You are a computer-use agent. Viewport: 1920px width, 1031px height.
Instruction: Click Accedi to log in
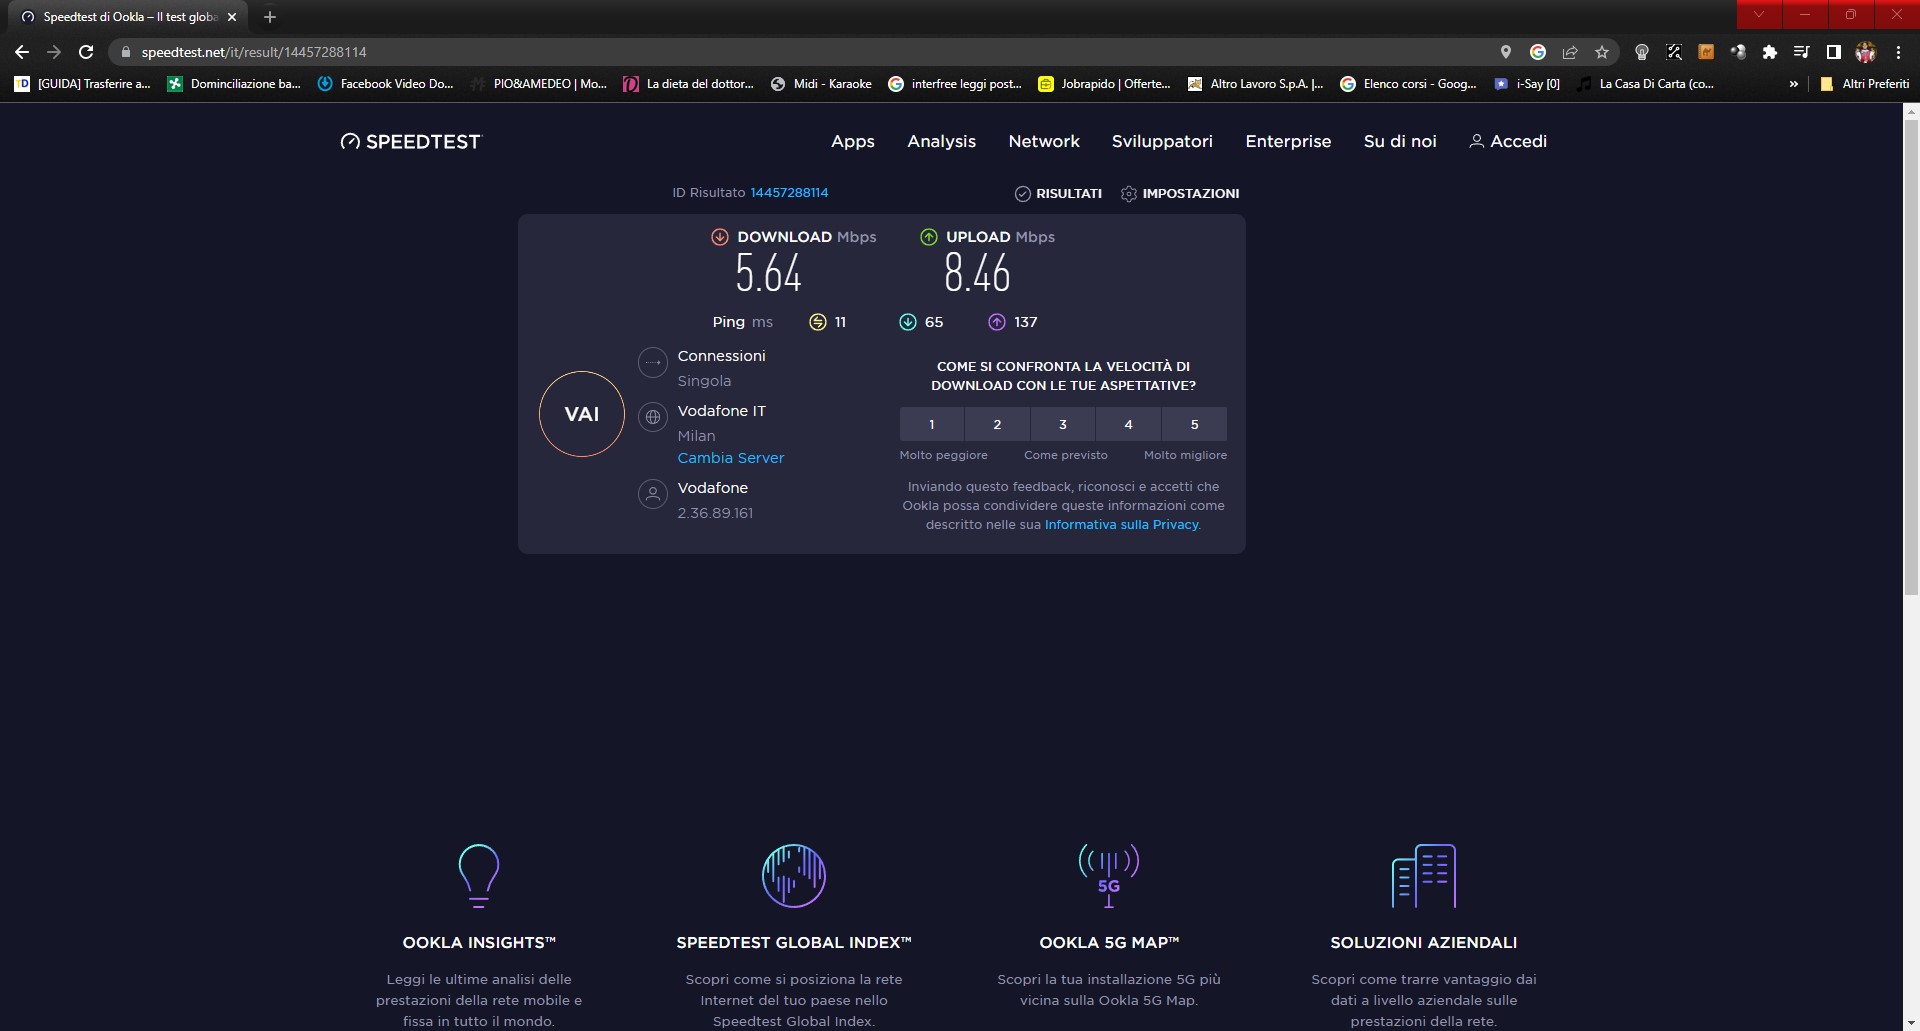coord(1508,142)
